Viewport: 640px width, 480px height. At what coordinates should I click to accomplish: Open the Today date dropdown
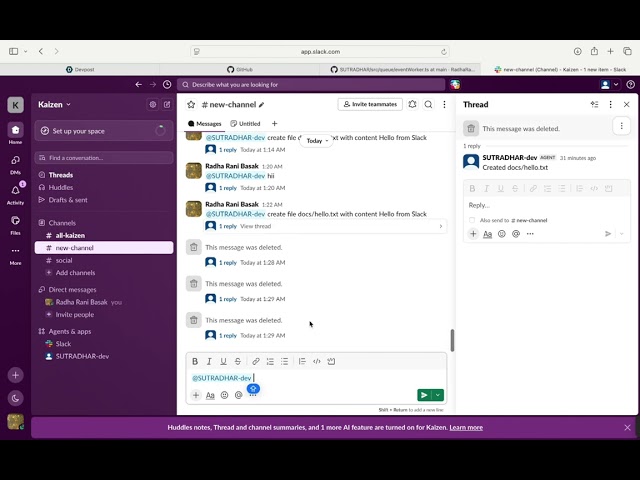317,140
